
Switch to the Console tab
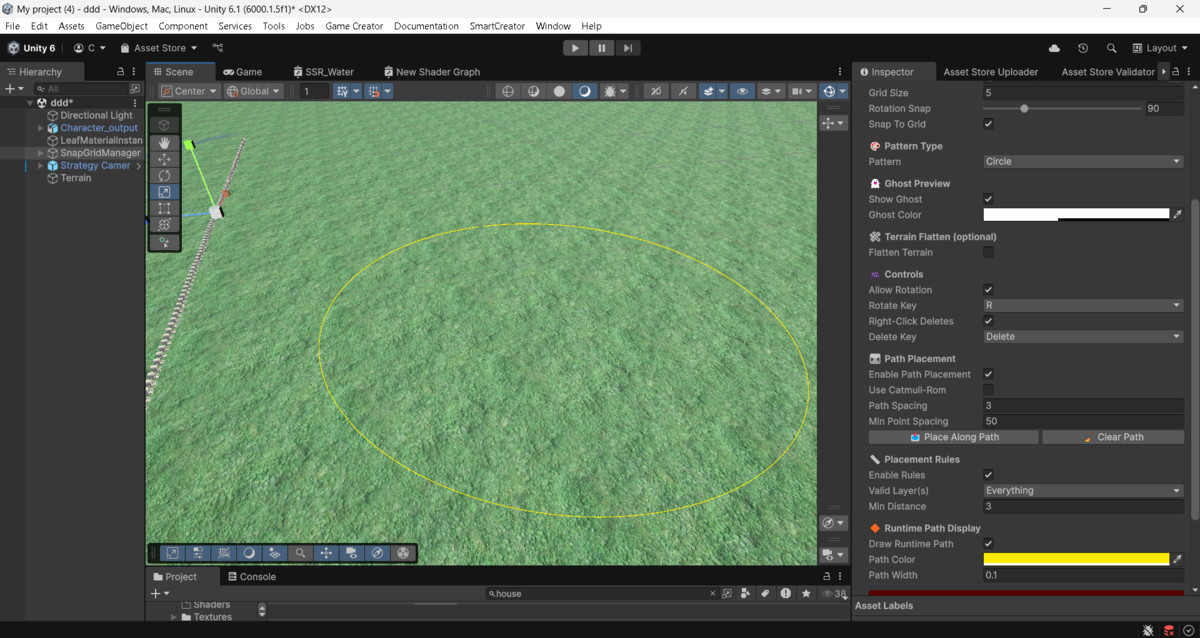(x=252, y=577)
